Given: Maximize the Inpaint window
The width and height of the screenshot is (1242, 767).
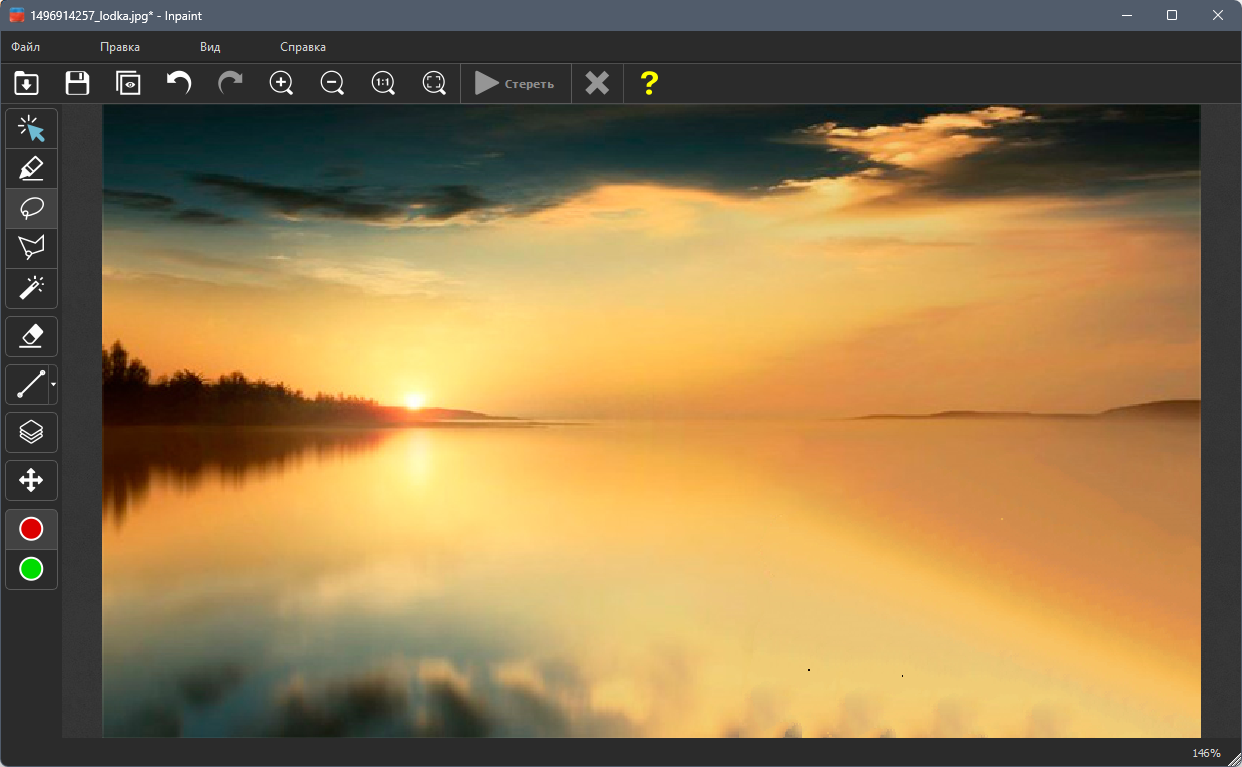Looking at the screenshot, I should tap(1172, 15).
